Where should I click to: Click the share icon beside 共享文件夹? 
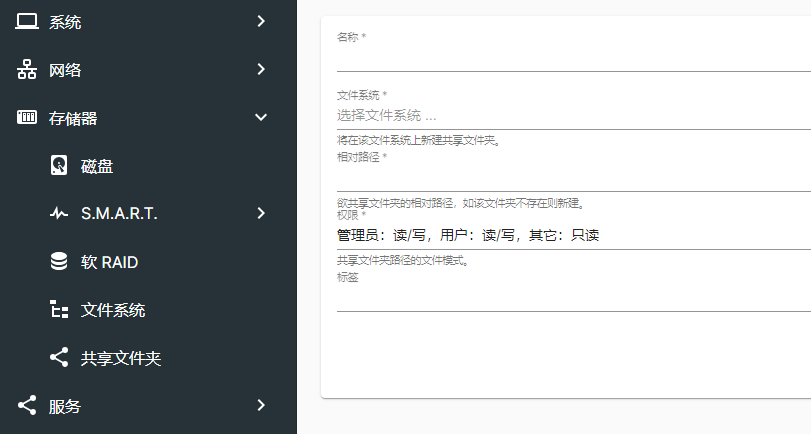click(59, 357)
